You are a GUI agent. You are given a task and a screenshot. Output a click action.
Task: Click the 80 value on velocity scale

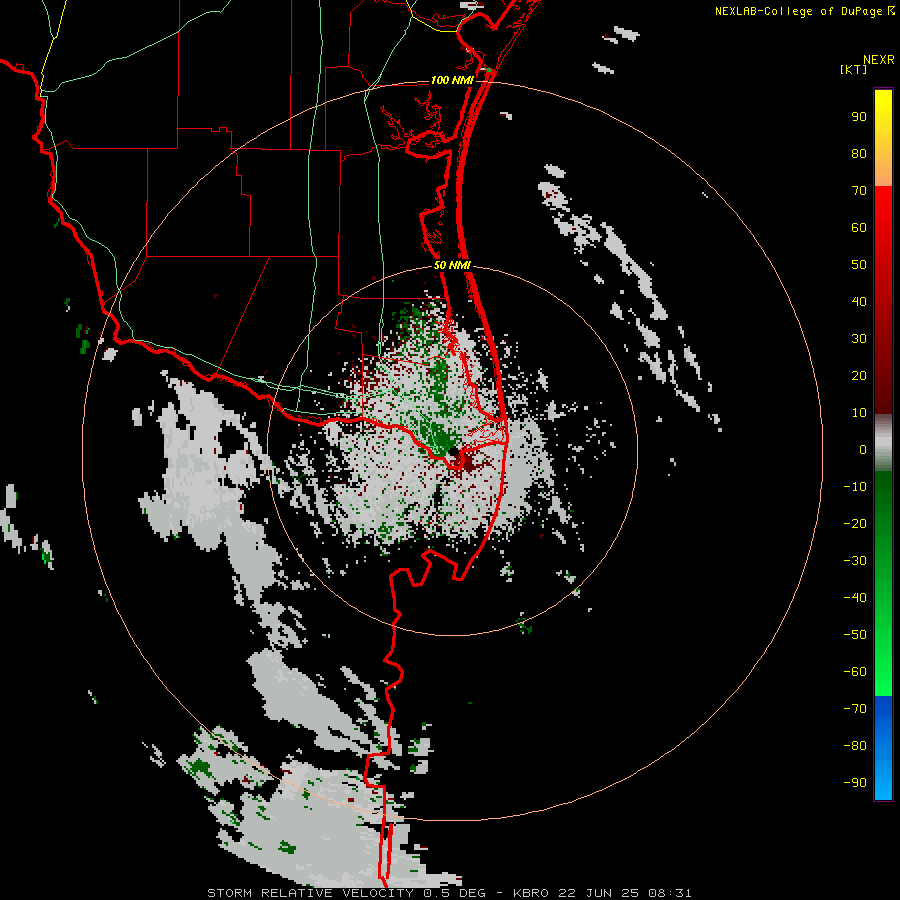coord(859,154)
